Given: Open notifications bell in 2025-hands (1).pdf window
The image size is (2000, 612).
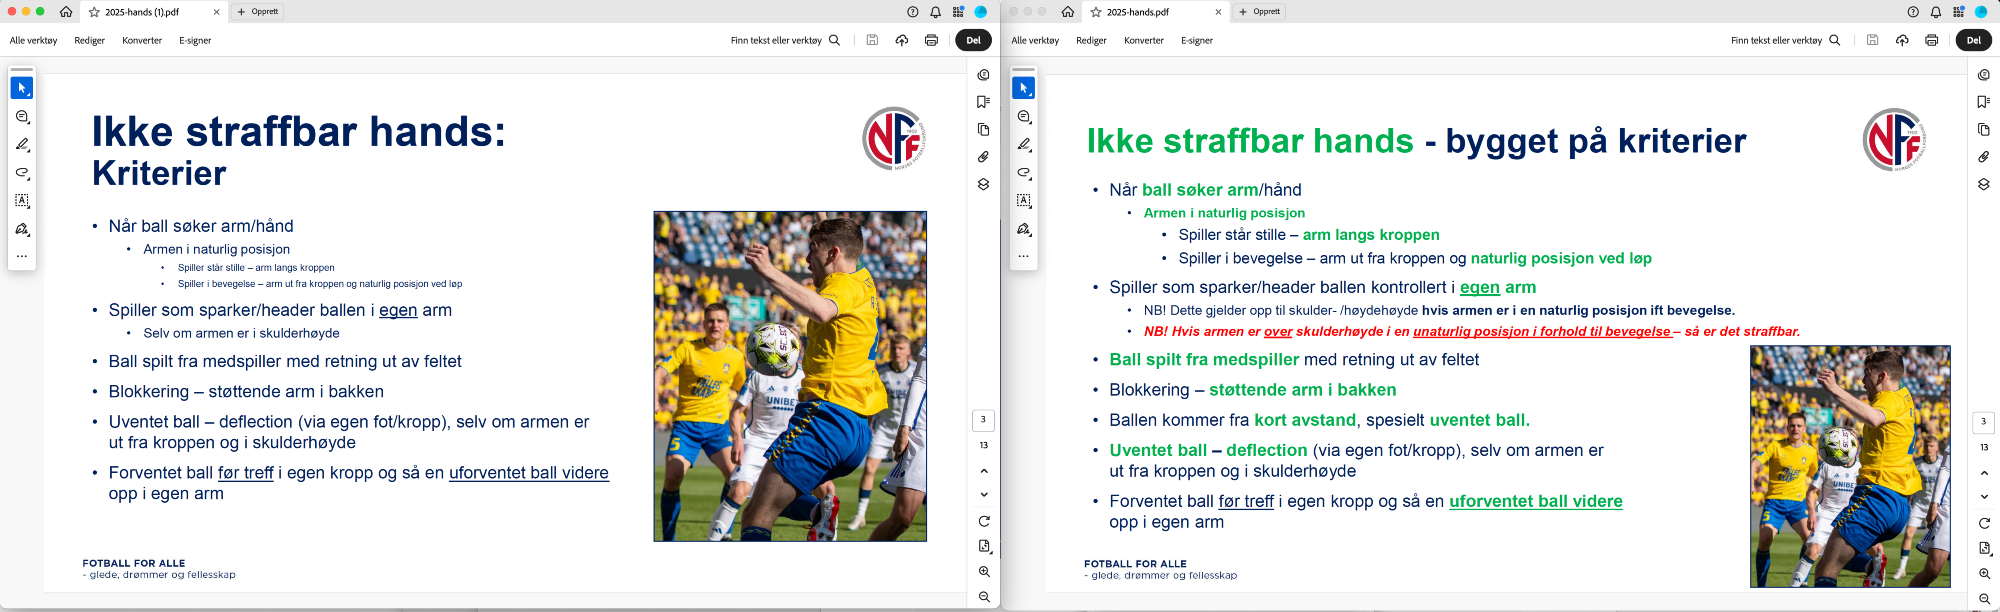Looking at the screenshot, I should (936, 12).
